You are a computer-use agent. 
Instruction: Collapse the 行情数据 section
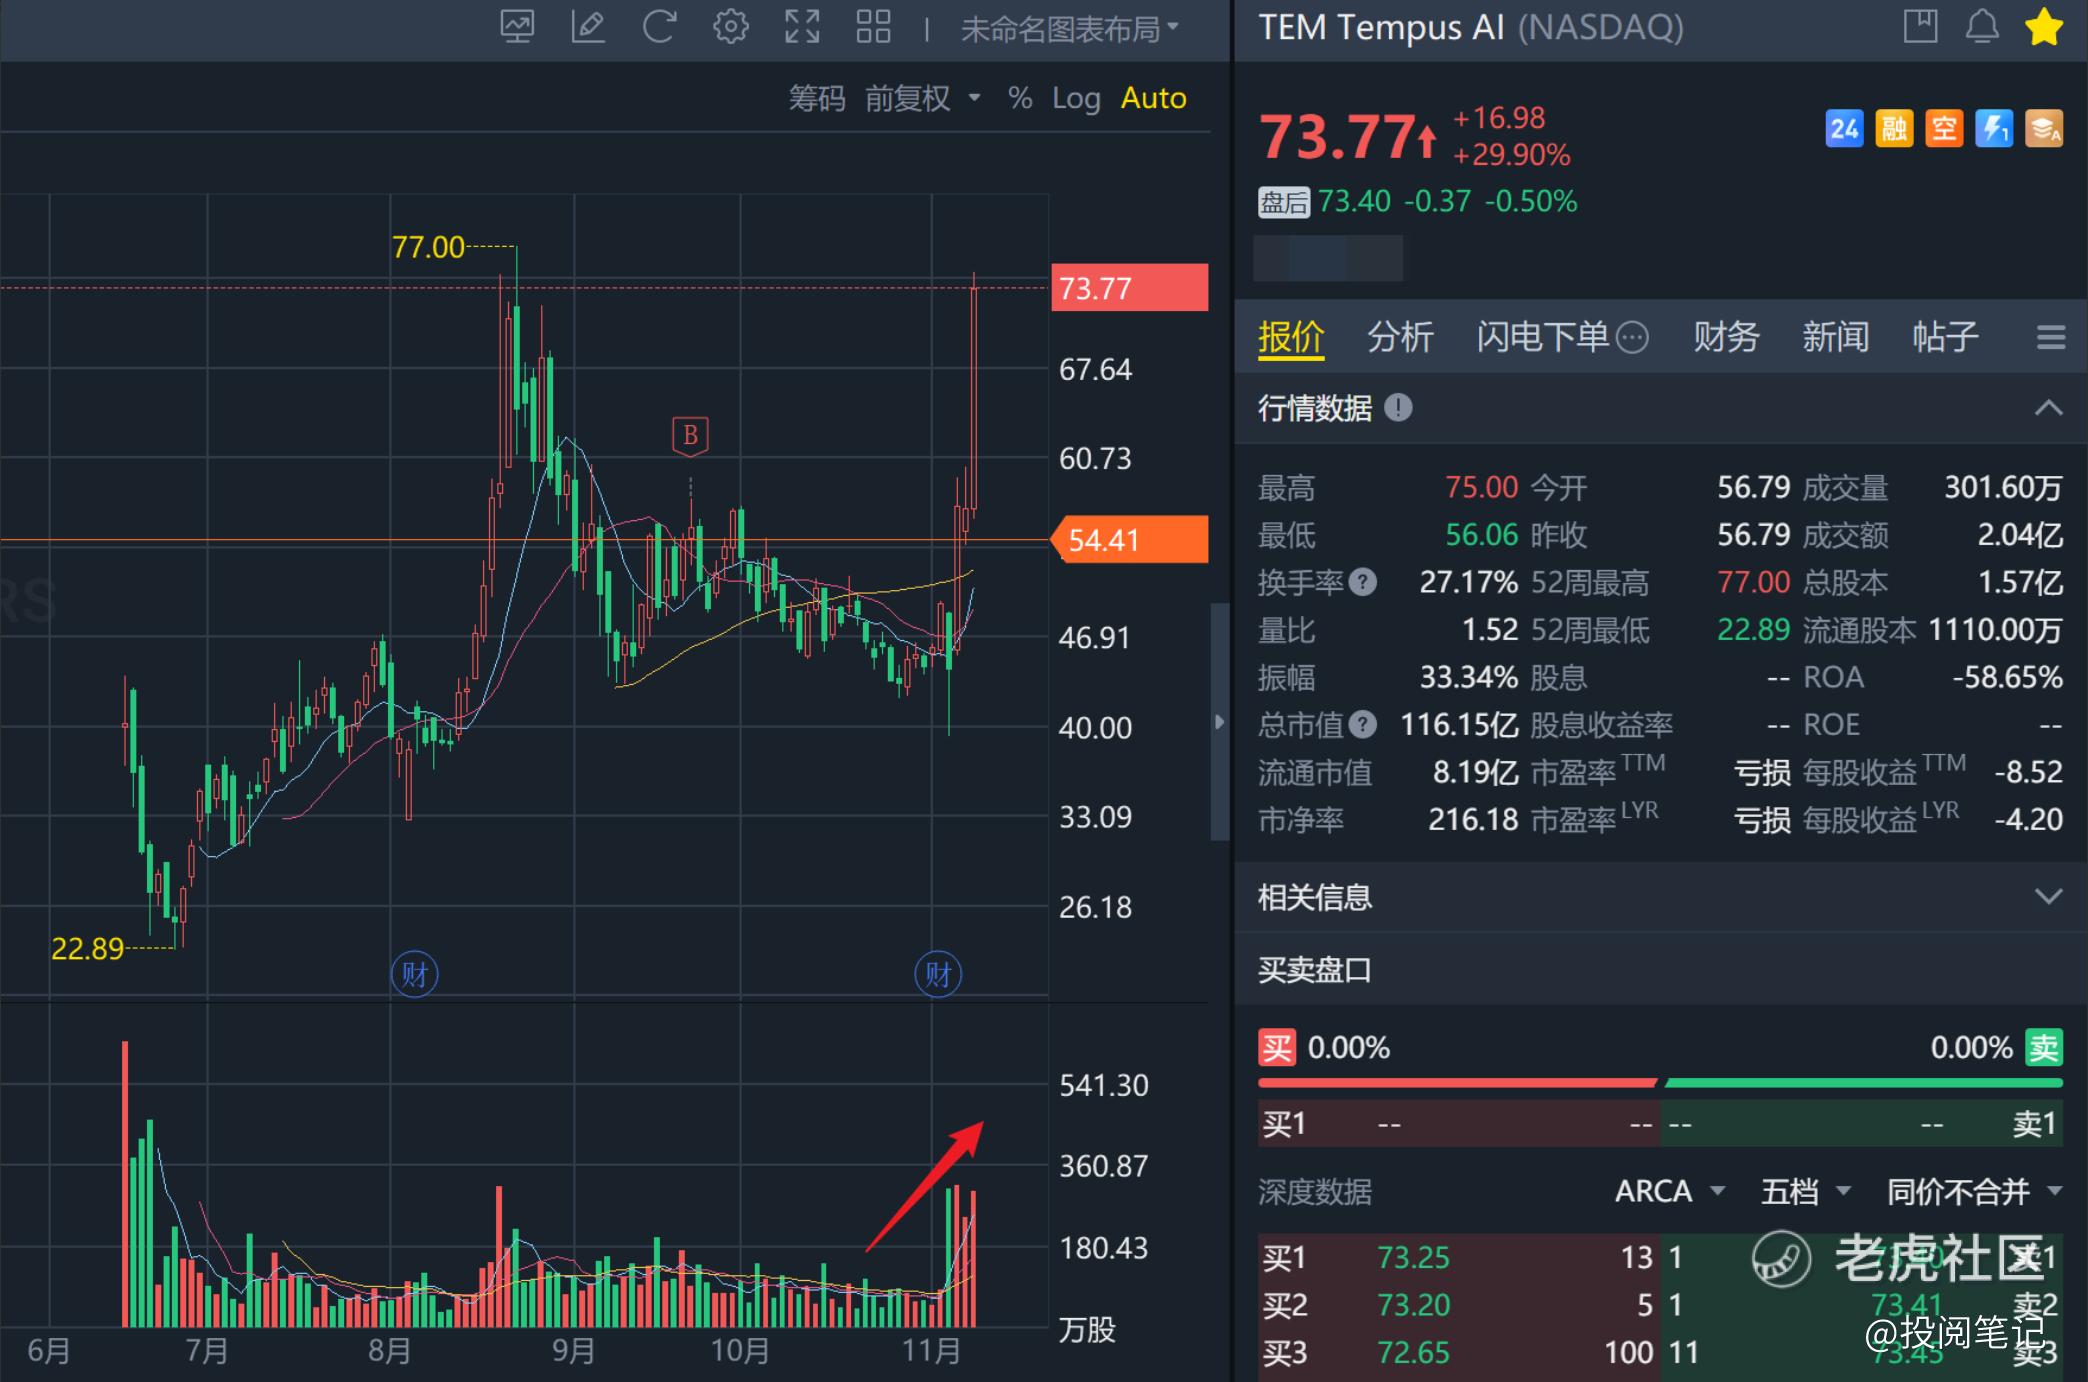(2048, 408)
